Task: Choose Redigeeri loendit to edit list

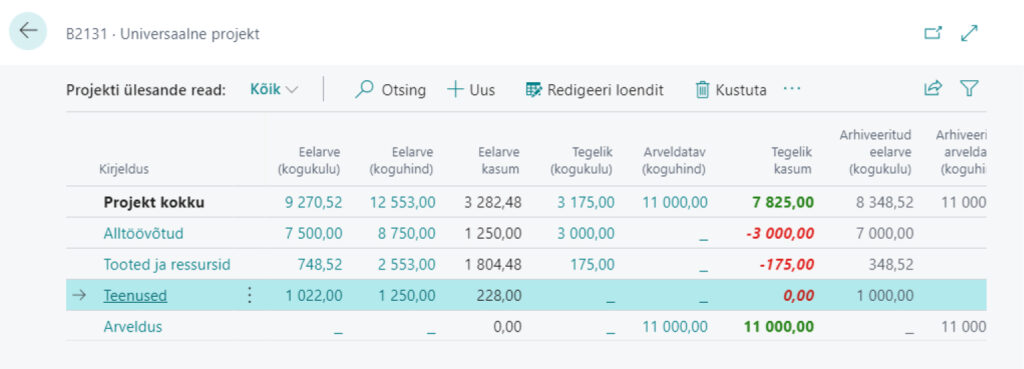Action: (595, 89)
